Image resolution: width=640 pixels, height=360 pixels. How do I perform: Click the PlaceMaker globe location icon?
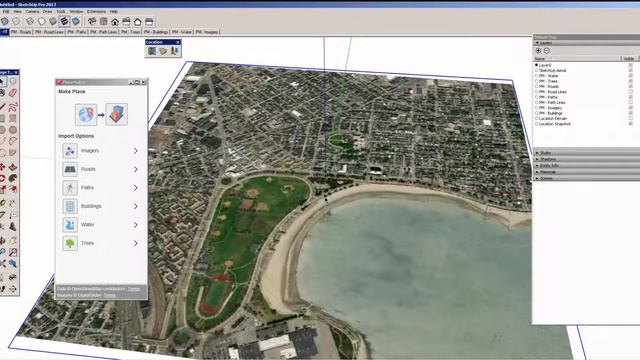click(86, 114)
